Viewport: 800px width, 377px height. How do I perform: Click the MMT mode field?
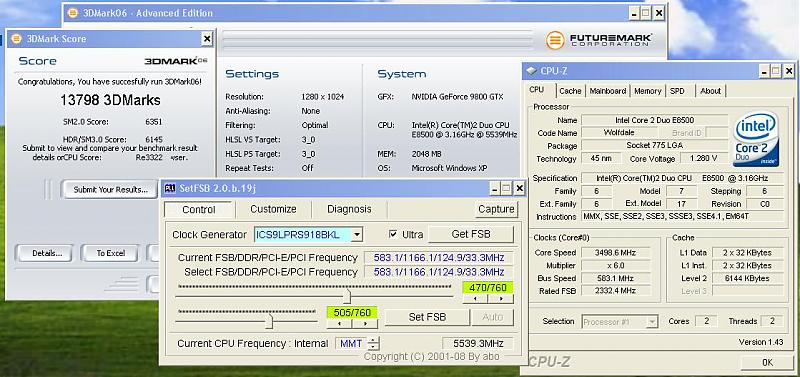351,343
